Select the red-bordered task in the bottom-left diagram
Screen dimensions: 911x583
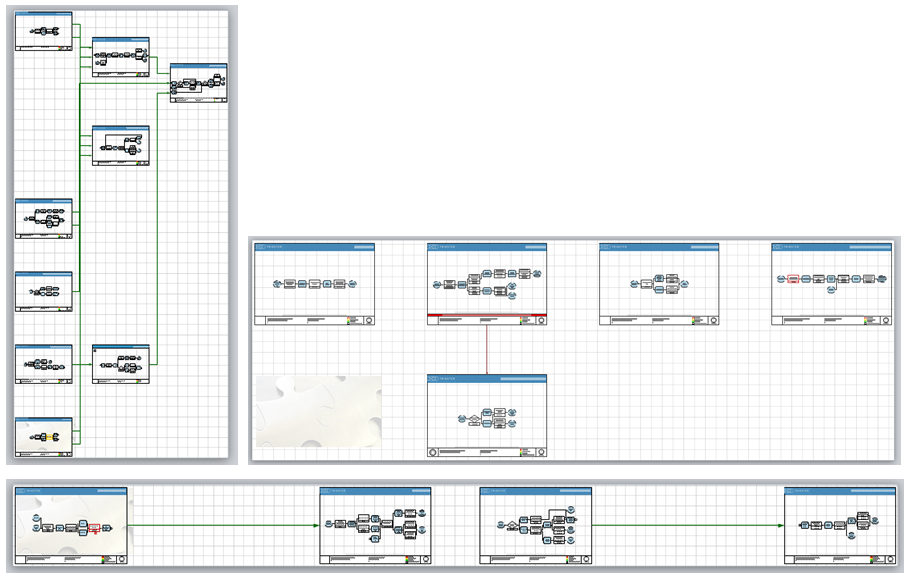point(93,528)
